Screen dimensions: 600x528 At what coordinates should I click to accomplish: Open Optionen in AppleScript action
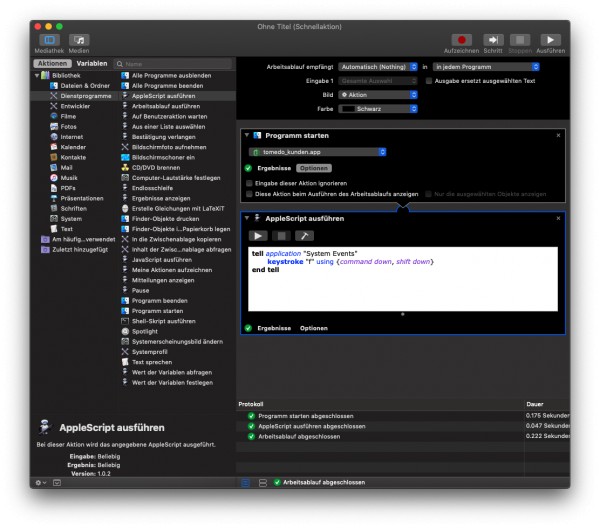[314, 328]
